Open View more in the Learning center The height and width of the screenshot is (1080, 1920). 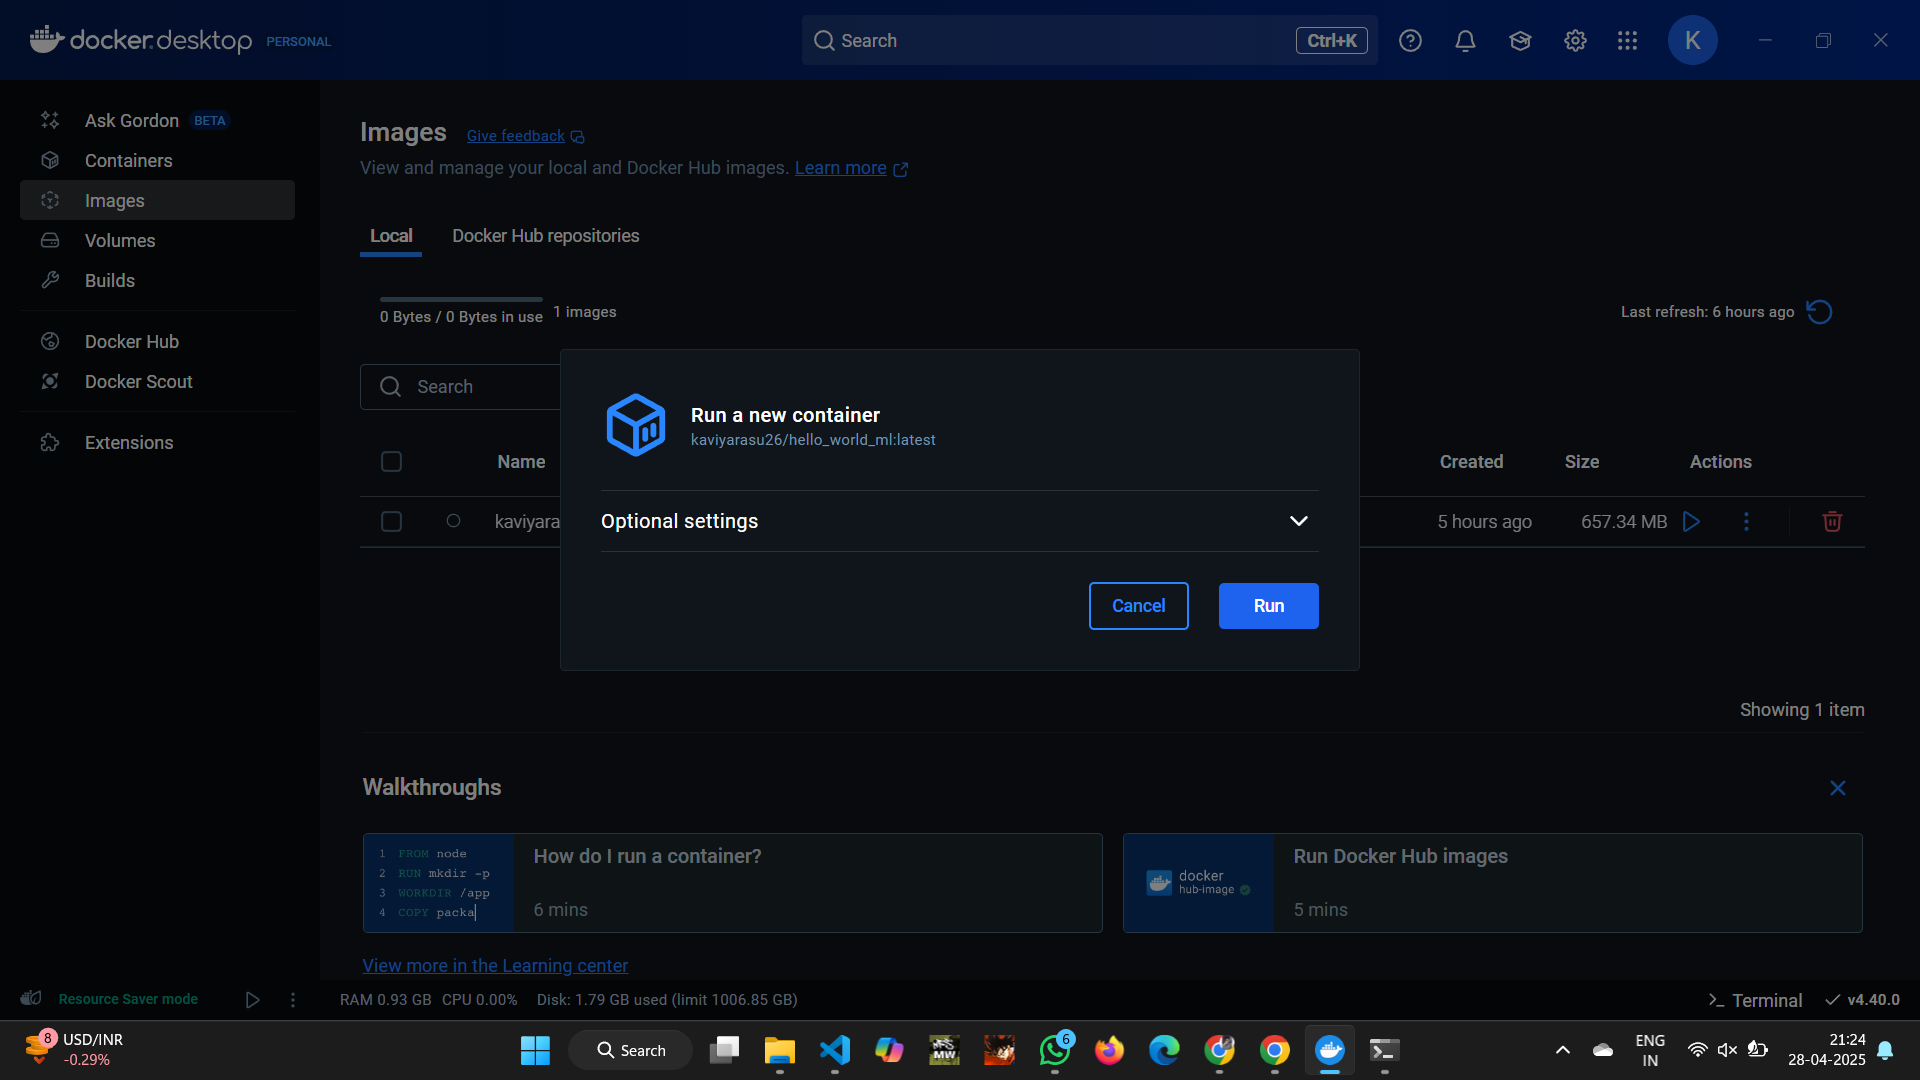pyautogui.click(x=495, y=966)
